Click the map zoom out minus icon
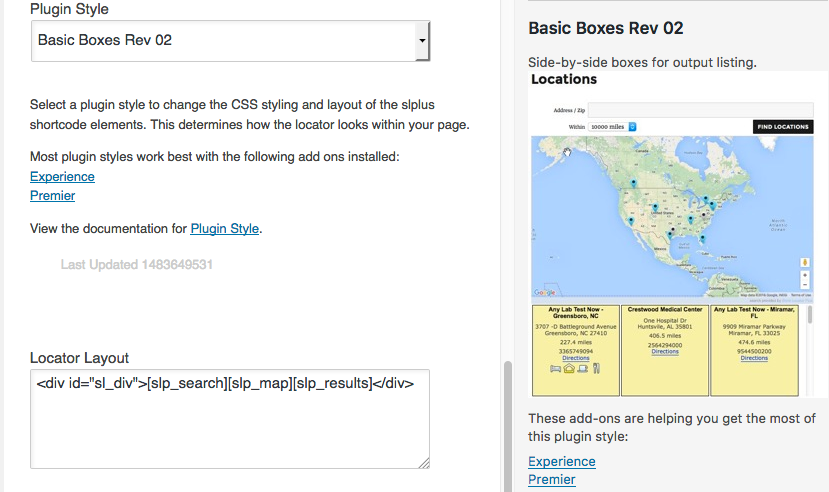This screenshot has height=492, width=829. point(804,285)
